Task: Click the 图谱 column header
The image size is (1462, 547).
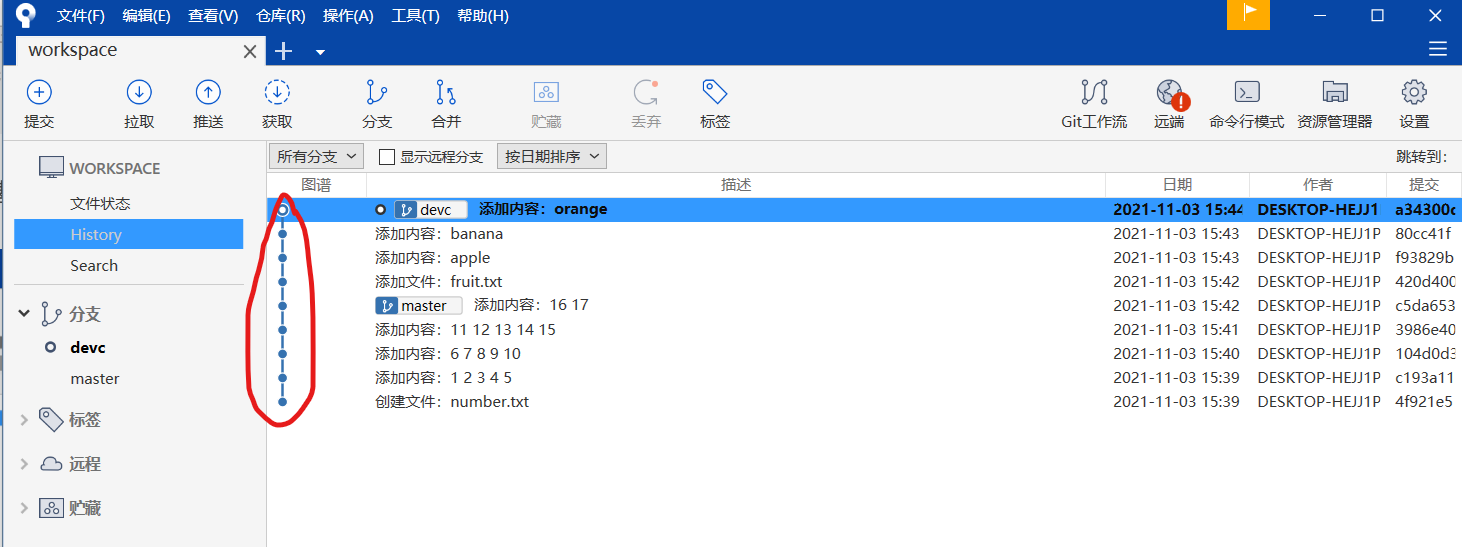Action: click(x=316, y=185)
